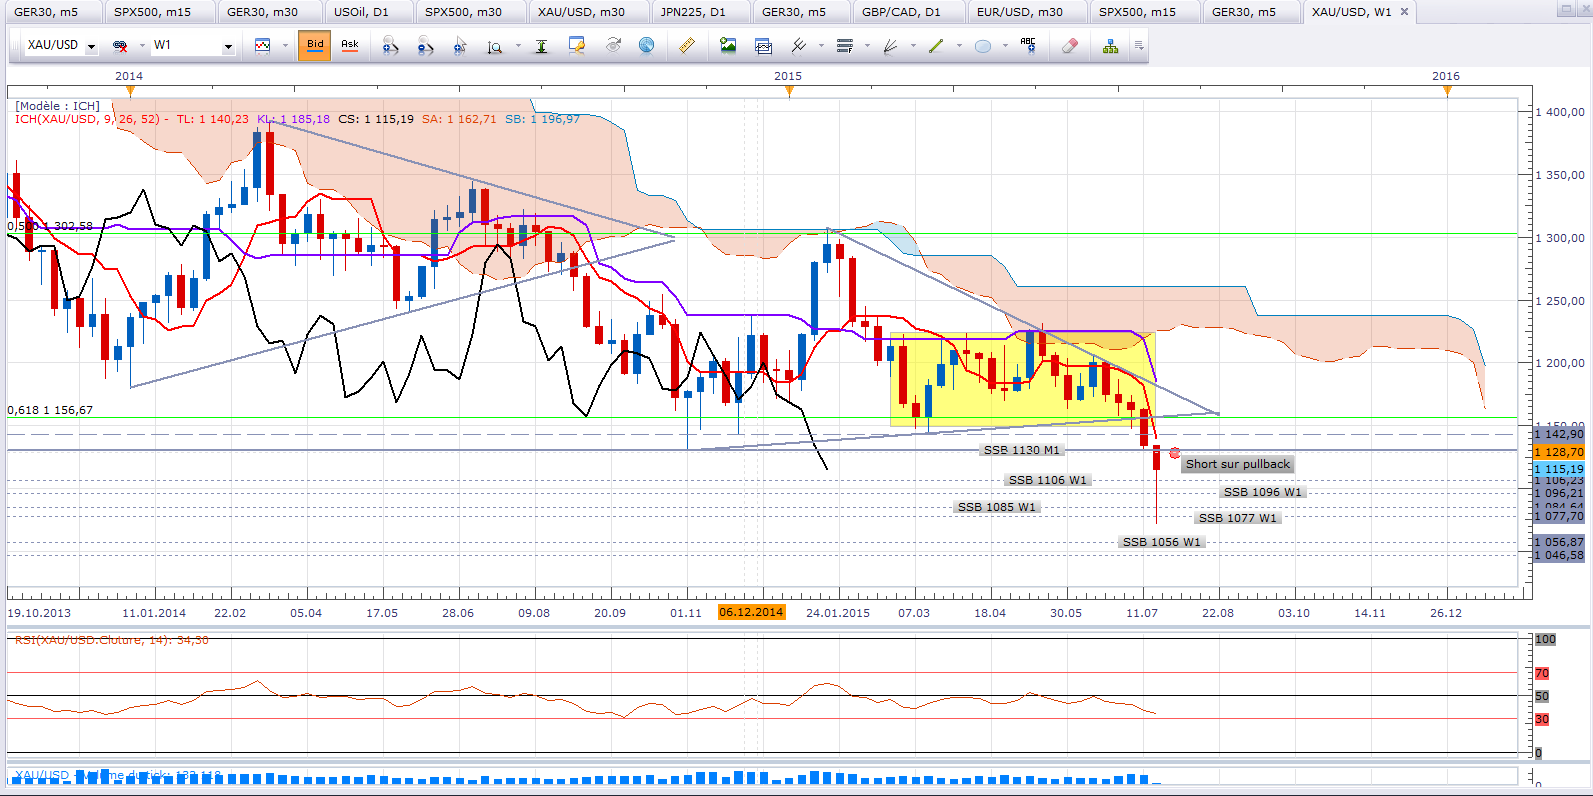
Task: Toggle the Bid price display
Action: pyautogui.click(x=315, y=45)
